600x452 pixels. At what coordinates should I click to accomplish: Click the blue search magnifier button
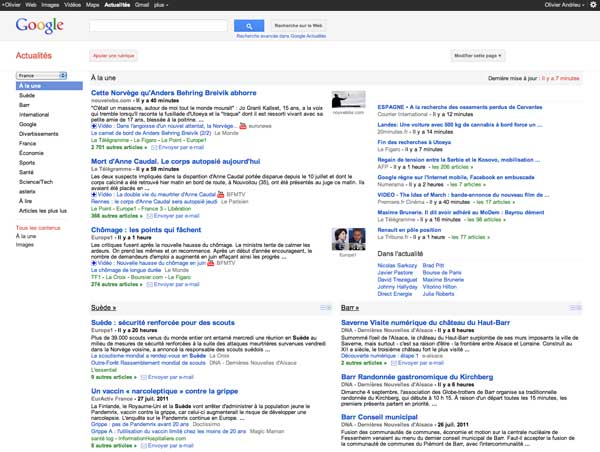pyautogui.click(x=249, y=25)
